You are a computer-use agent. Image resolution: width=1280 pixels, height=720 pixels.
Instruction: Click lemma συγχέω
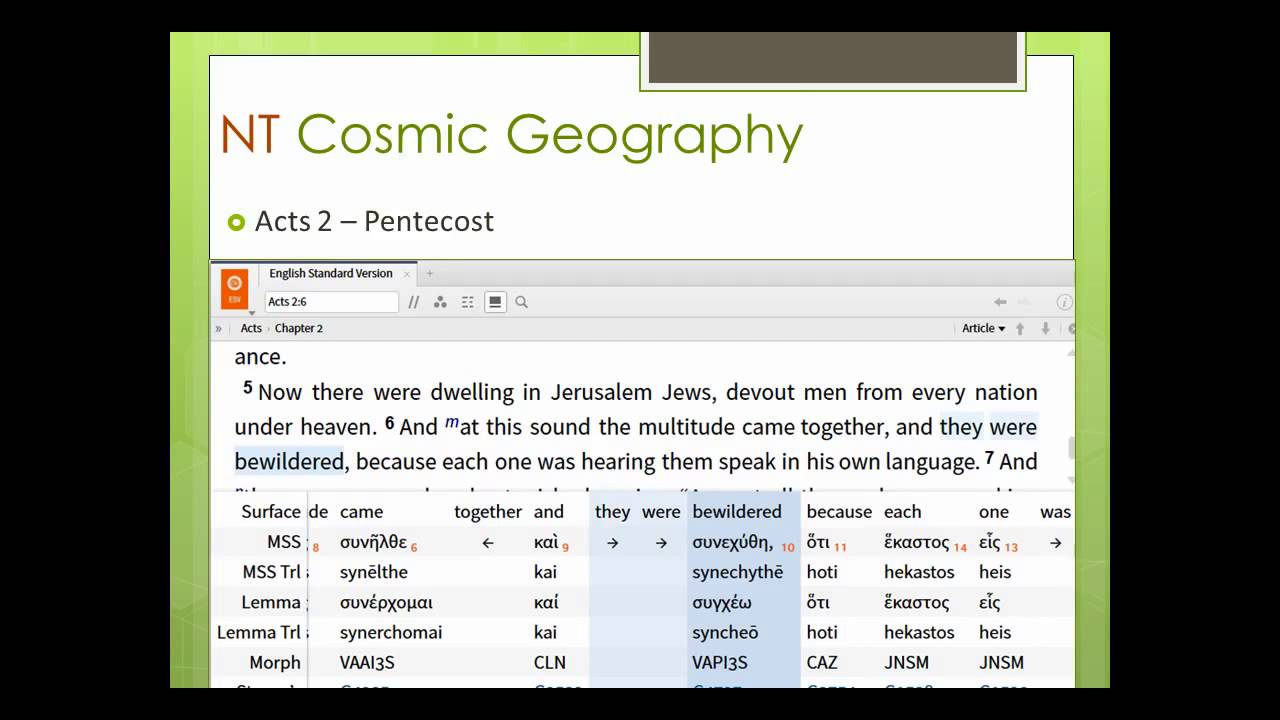(722, 602)
